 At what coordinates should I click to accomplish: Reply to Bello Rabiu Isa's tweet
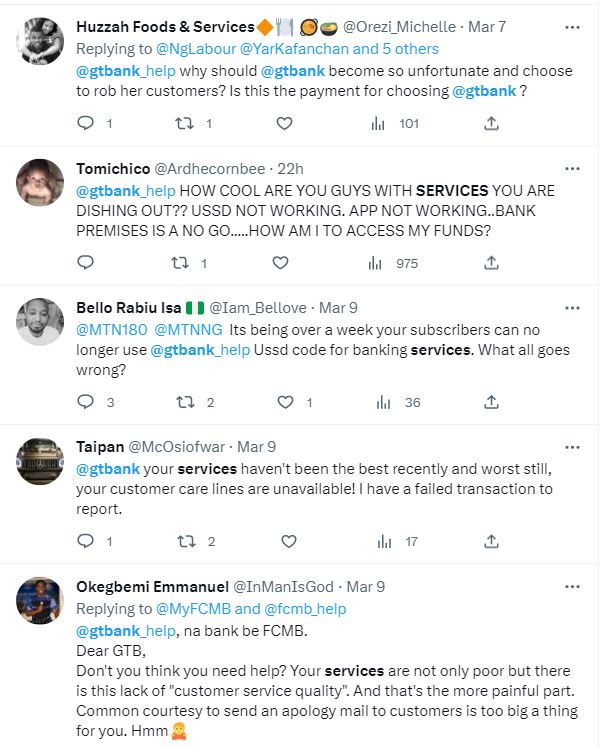[x=85, y=402]
